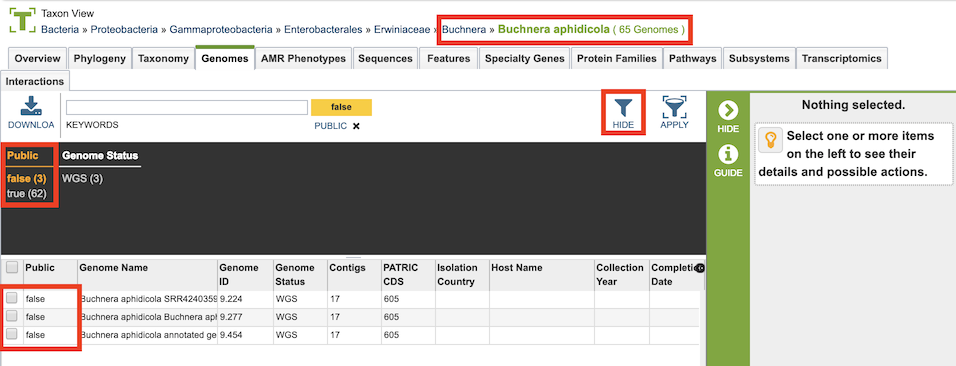Remove the PUBLIC filter using the X
The height and width of the screenshot is (366, 956).
click(x=356, y=126)
